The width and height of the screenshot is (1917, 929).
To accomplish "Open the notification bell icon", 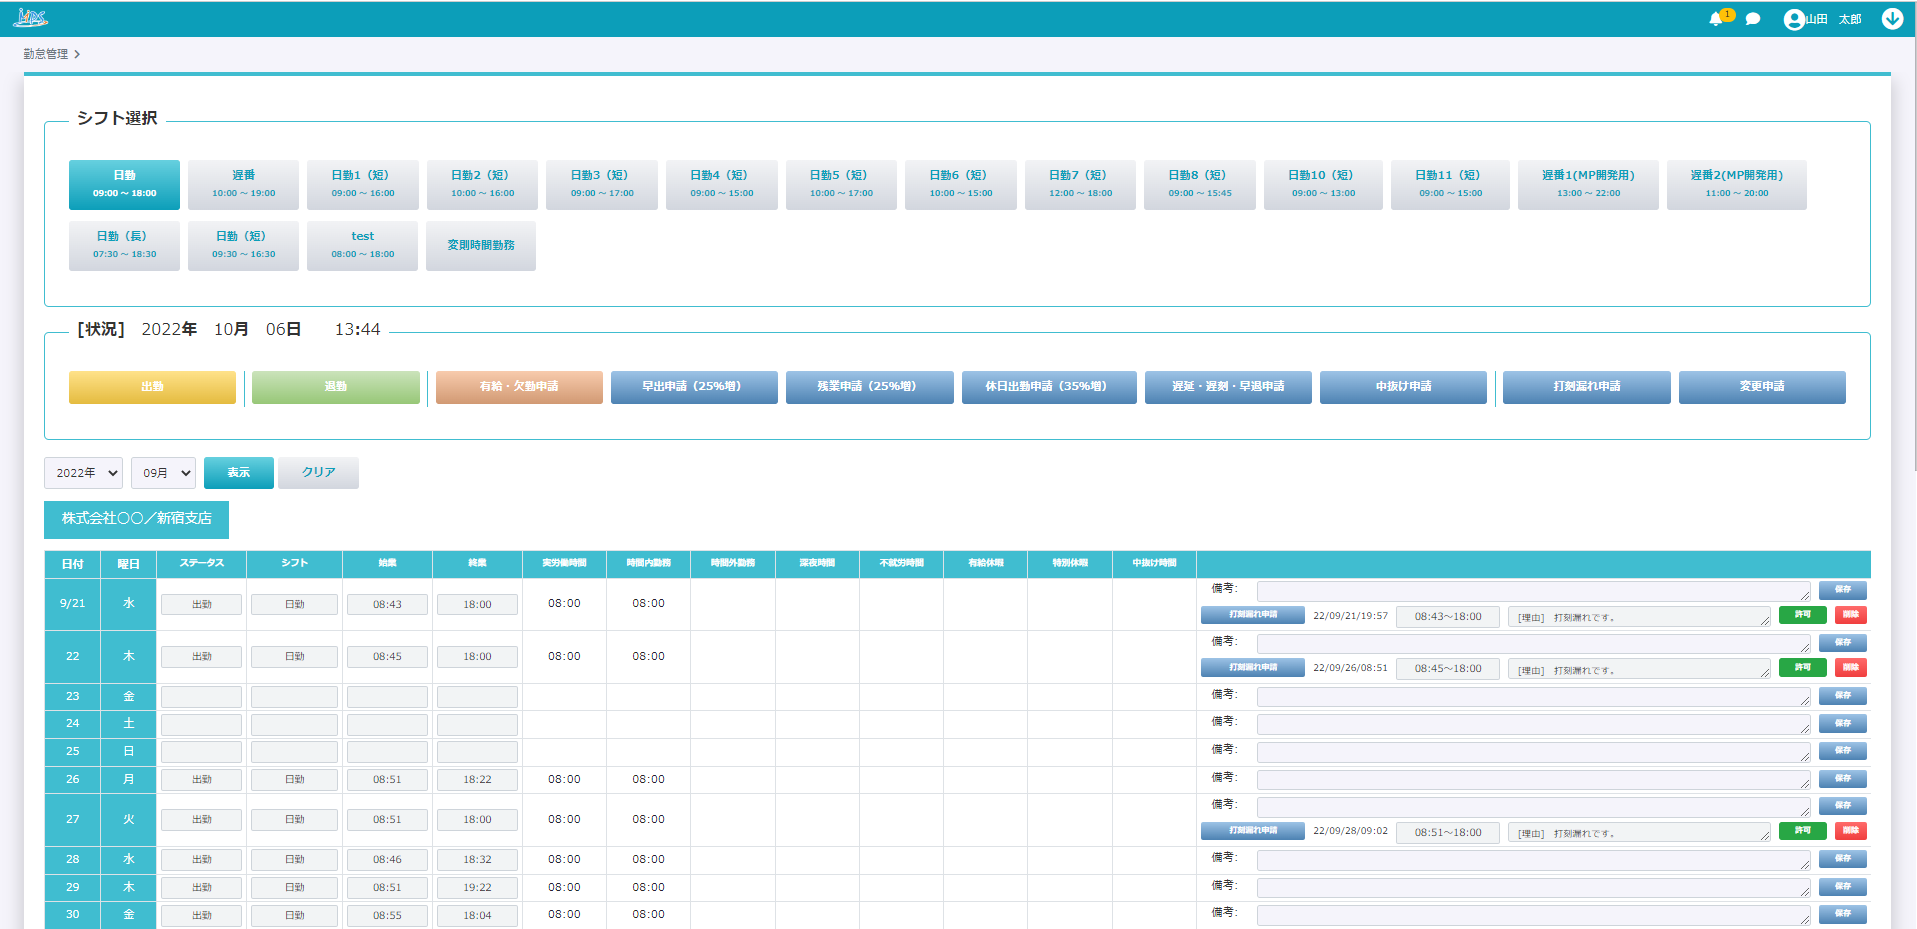I will click(x=1716, y=19).
